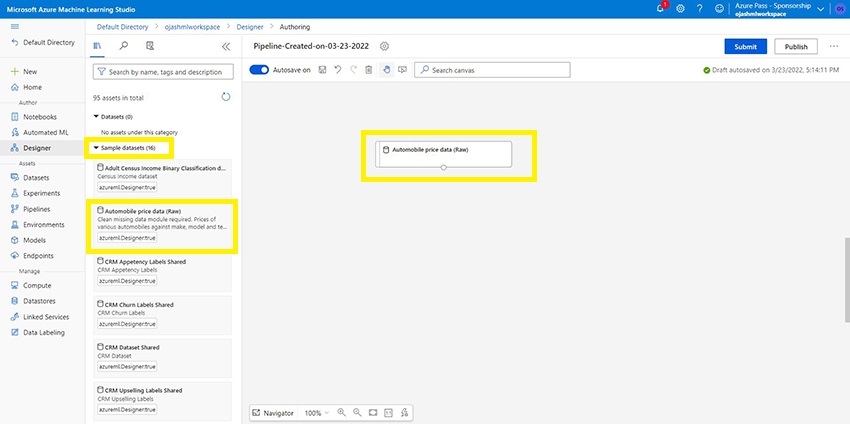850x424 pixels.
Task: Fit the pipeline to screen
Action: click(373, 413)
